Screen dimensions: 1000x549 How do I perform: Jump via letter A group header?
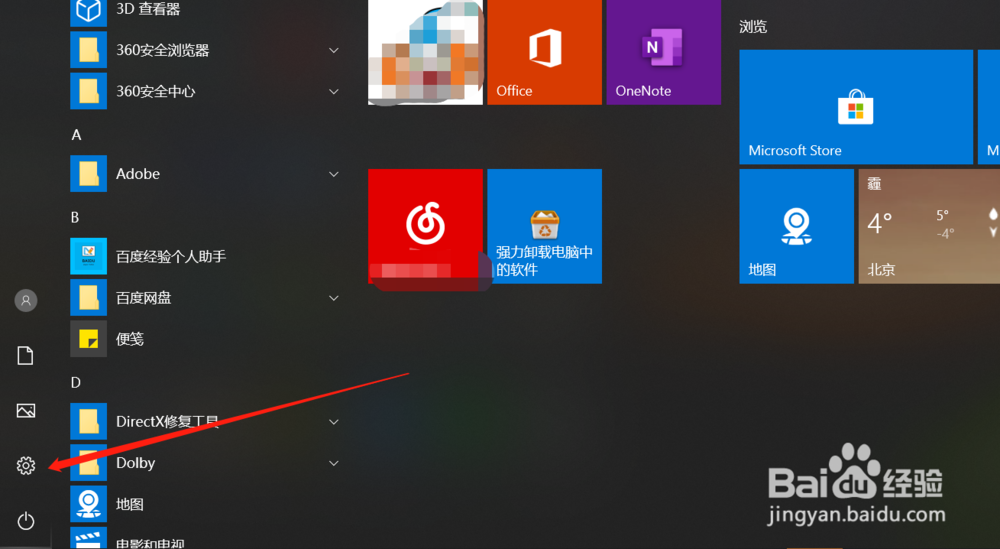77,135
